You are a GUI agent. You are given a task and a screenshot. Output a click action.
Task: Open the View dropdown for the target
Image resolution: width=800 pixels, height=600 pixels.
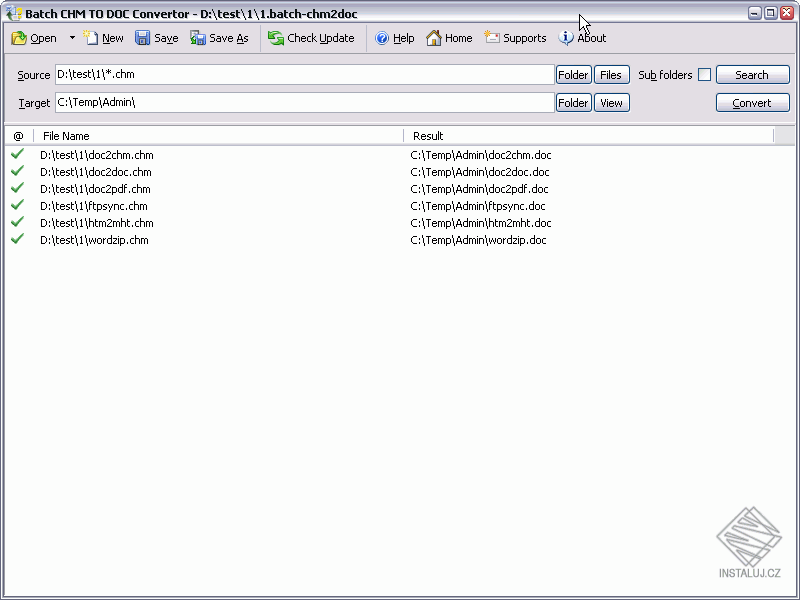(611, 102)
